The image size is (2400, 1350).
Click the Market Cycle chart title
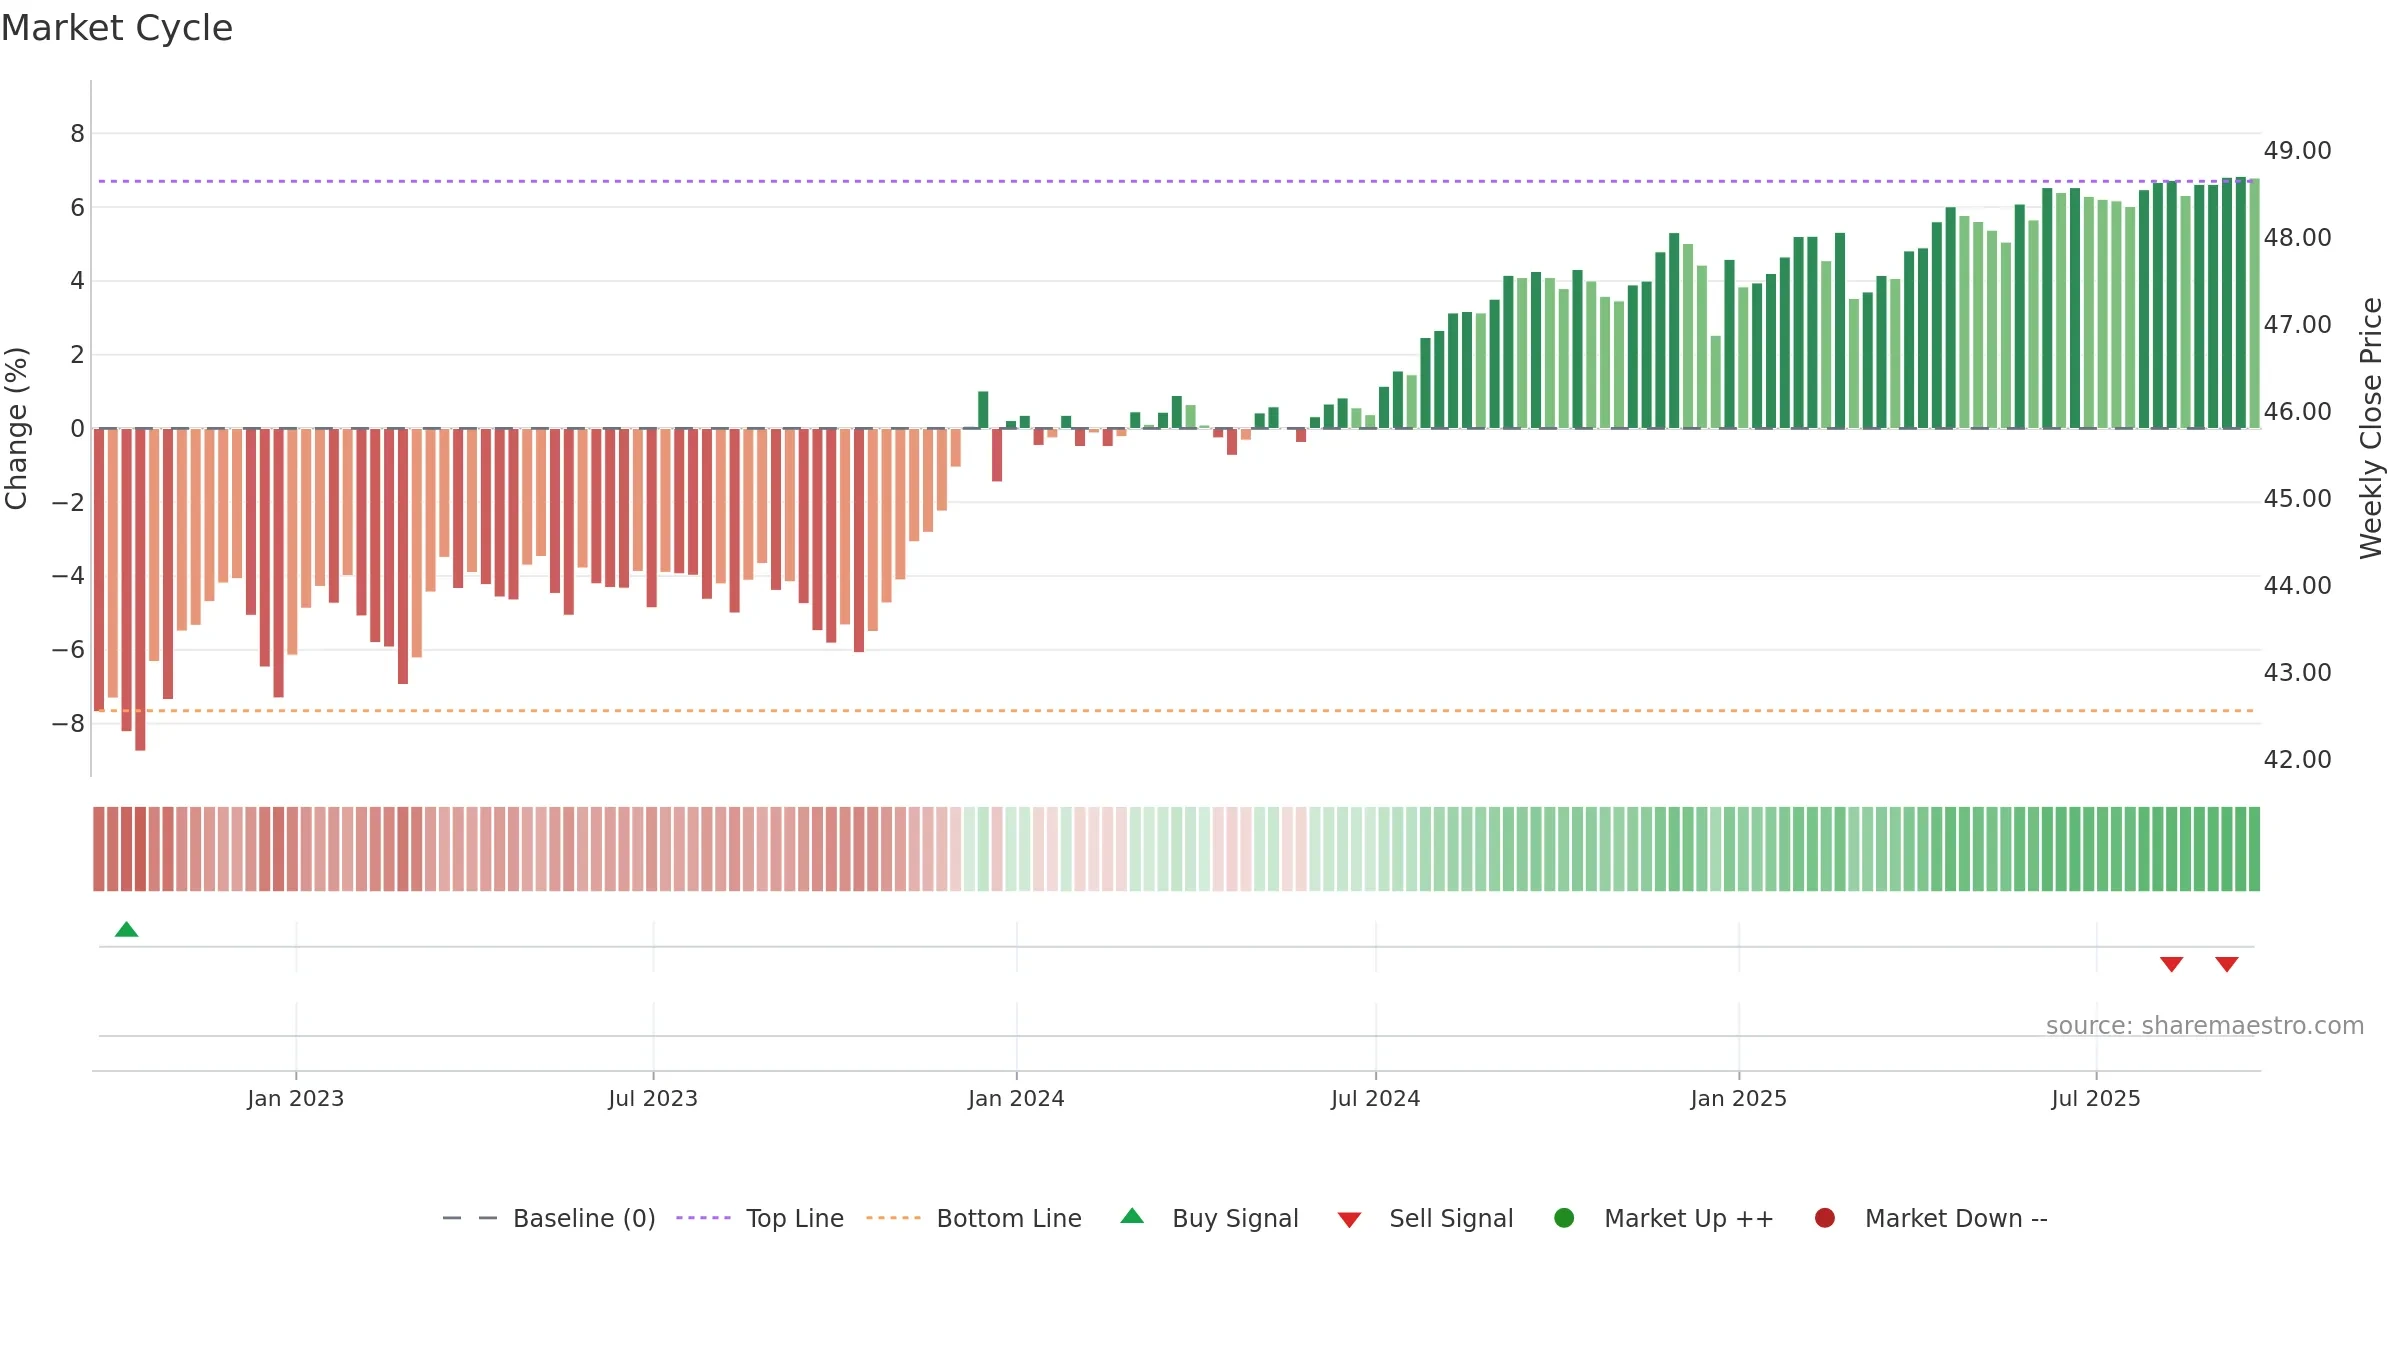[117, 28]
